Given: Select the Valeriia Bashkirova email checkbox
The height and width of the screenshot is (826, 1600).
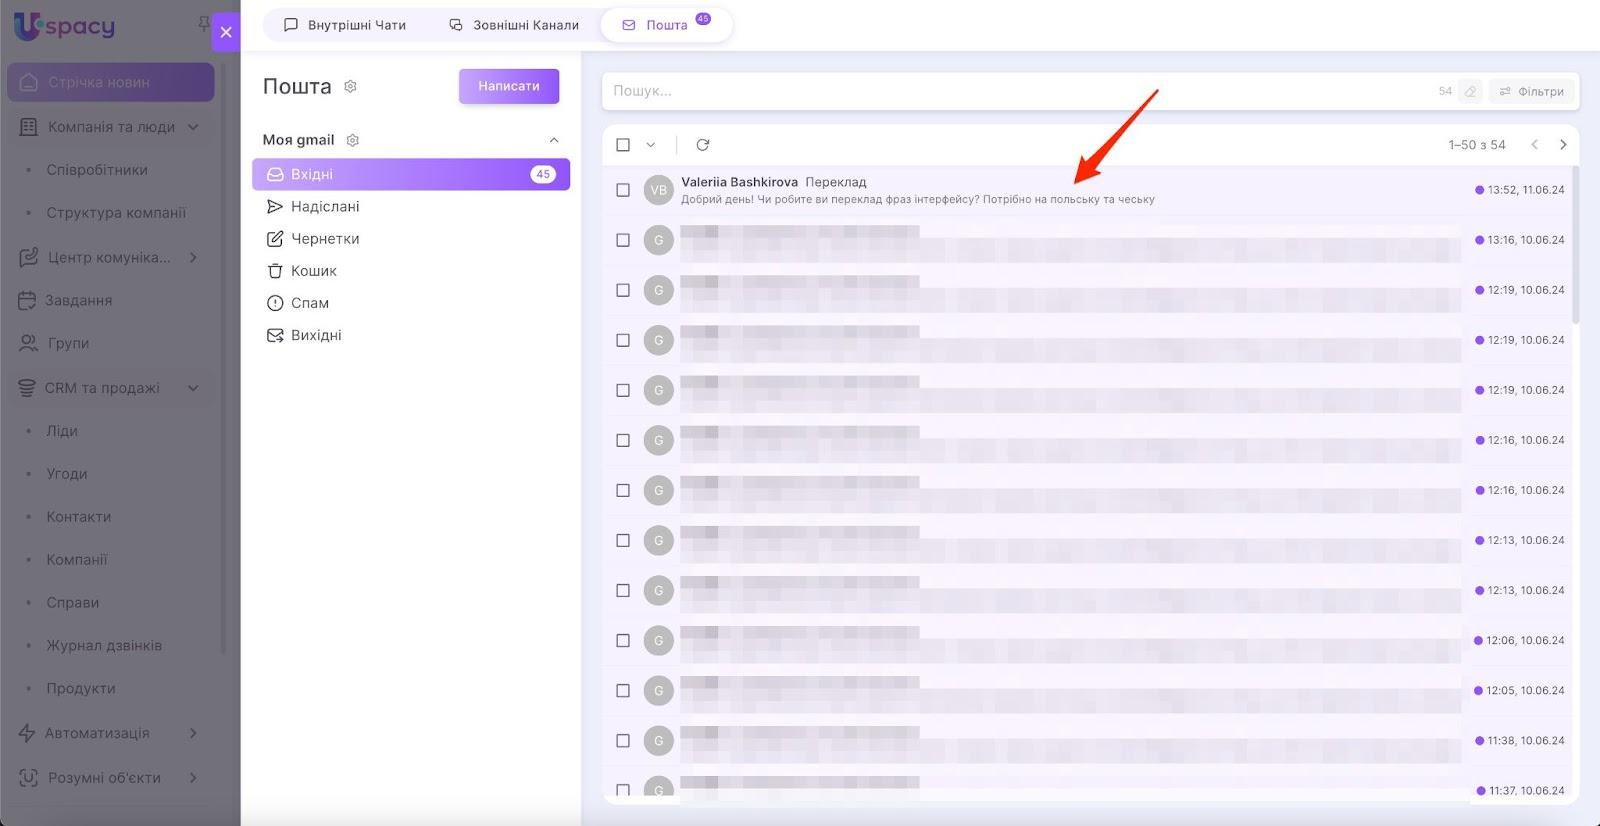Looking at the screenshot, I should pyautogui.click(x=623, y=190).
